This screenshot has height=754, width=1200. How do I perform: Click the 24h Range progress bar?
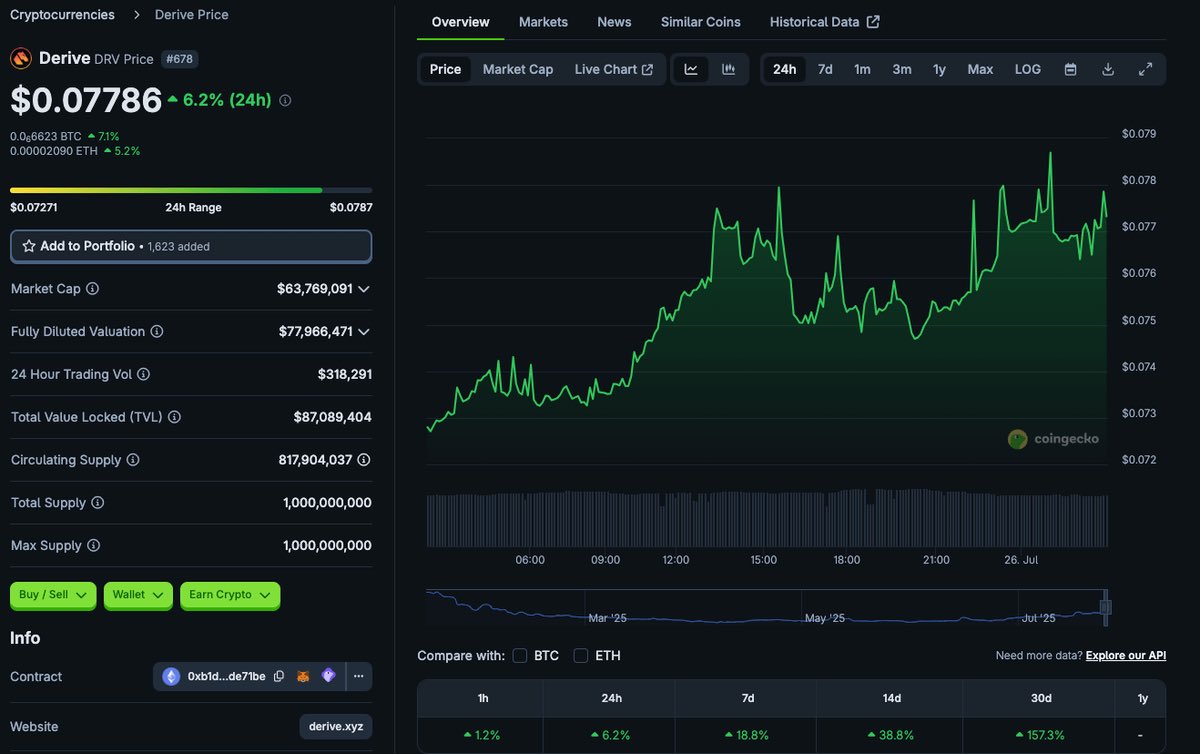191,190
